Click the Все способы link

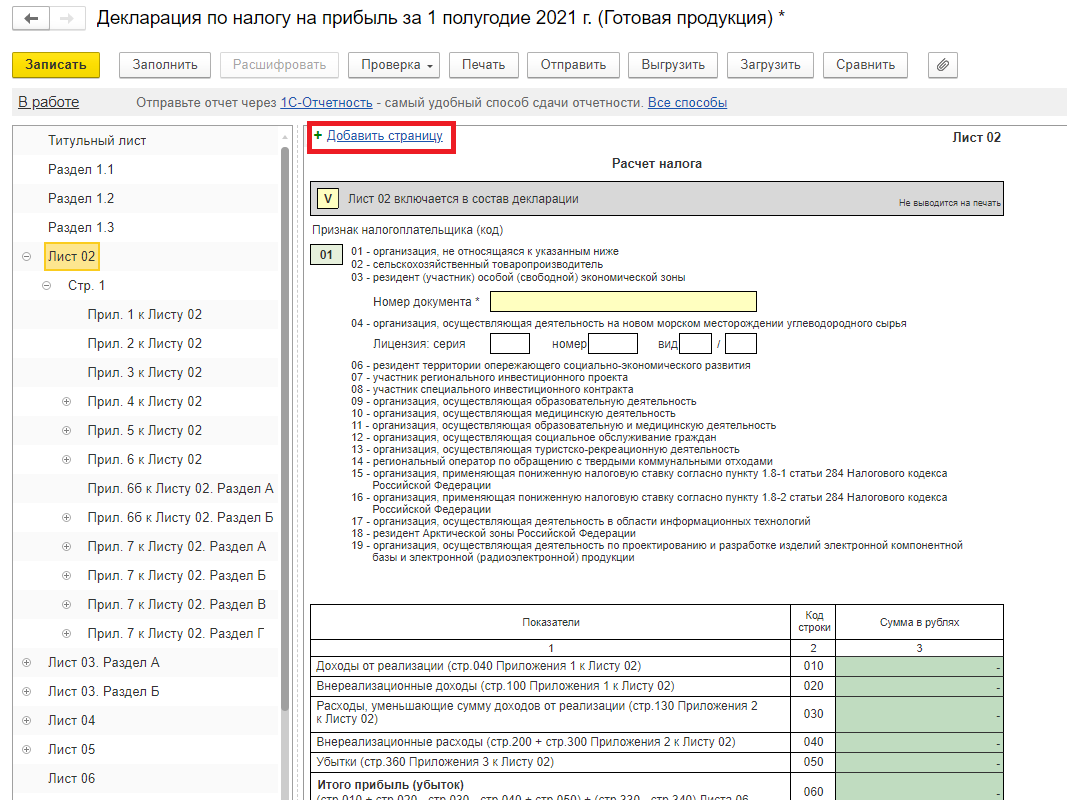[687, 103]
